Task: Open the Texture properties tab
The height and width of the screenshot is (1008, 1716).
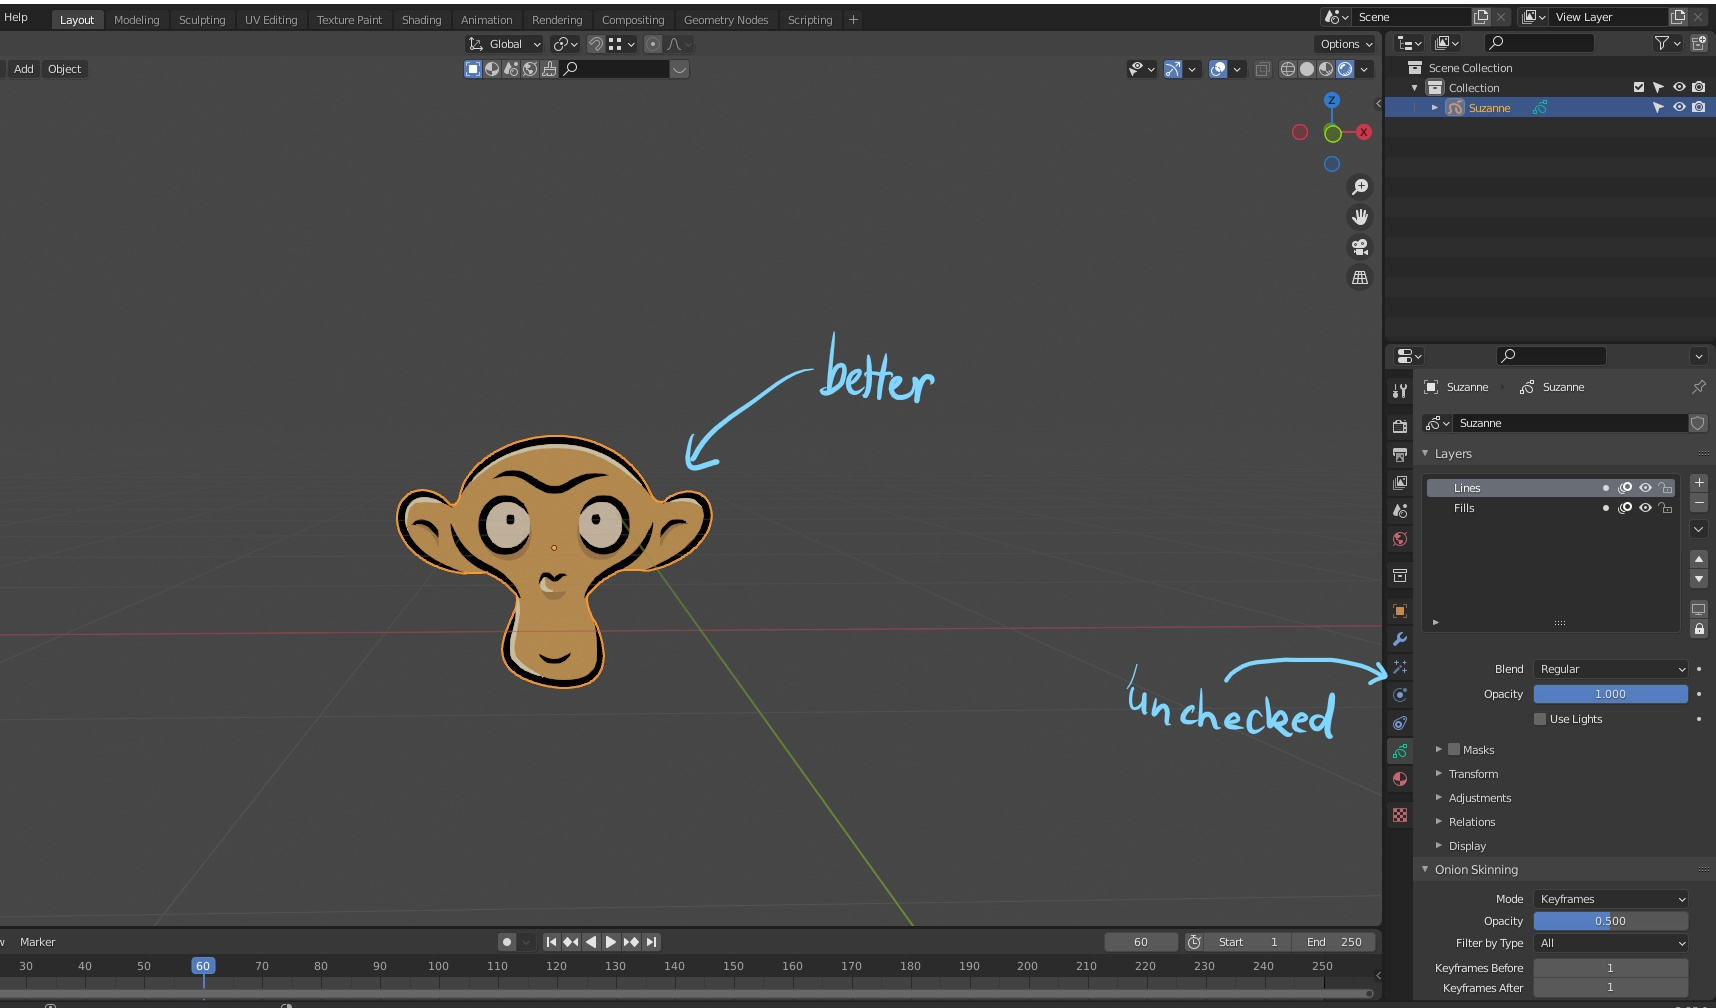Action: click(1400, 815)
